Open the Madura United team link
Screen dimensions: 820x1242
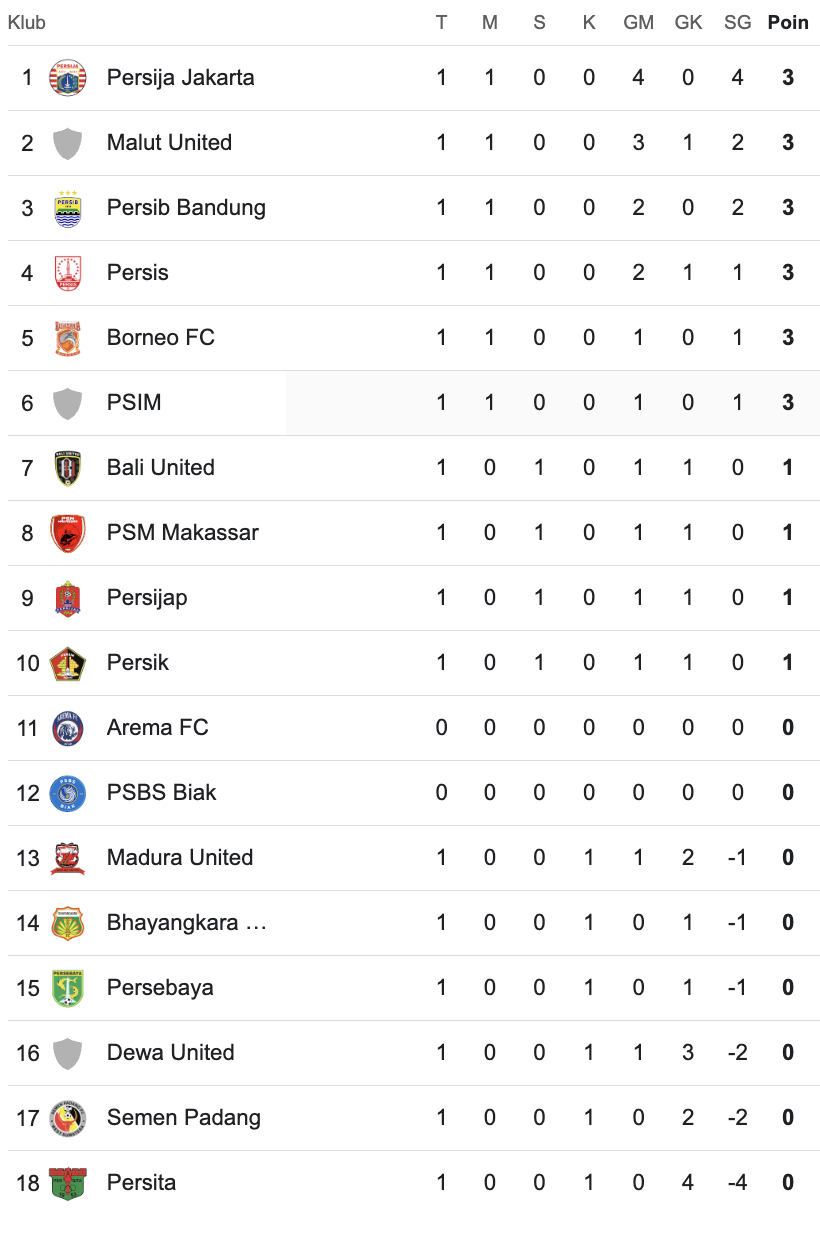(180, 857)
